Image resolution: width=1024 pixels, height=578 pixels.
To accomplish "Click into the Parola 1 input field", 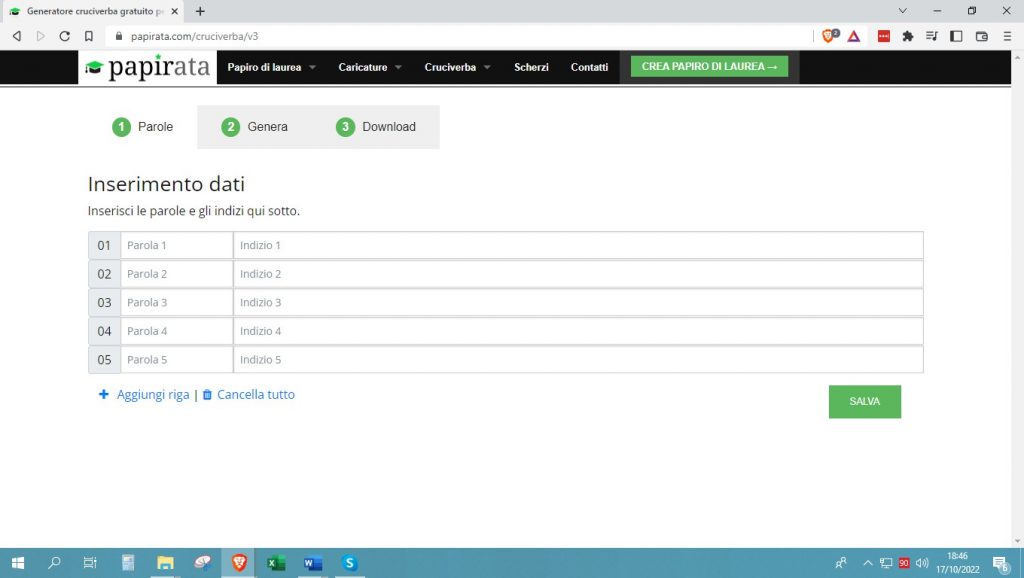I will tap(177, 246).
